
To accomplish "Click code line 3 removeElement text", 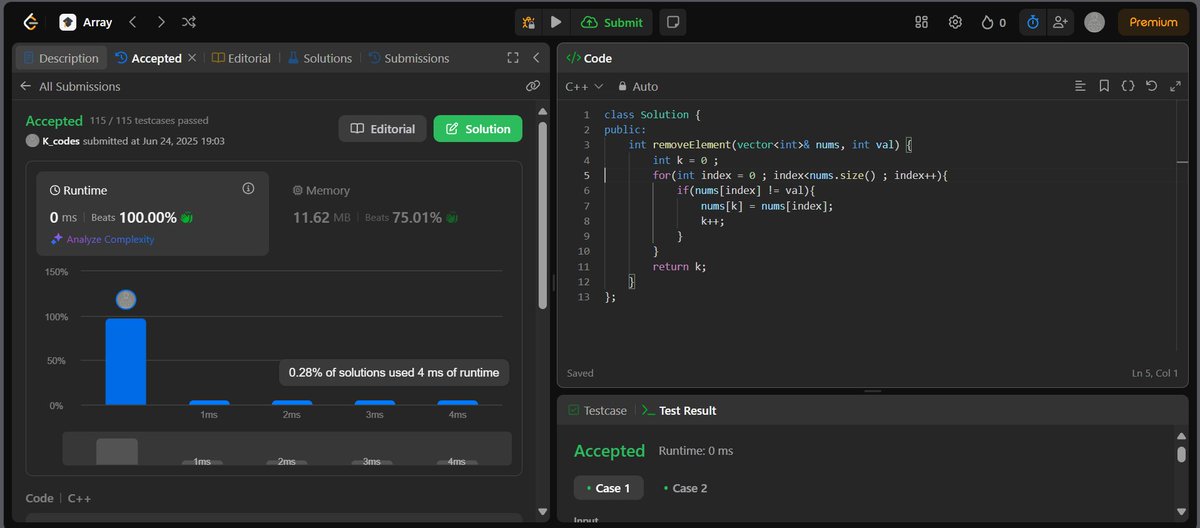I will [692, 145].
